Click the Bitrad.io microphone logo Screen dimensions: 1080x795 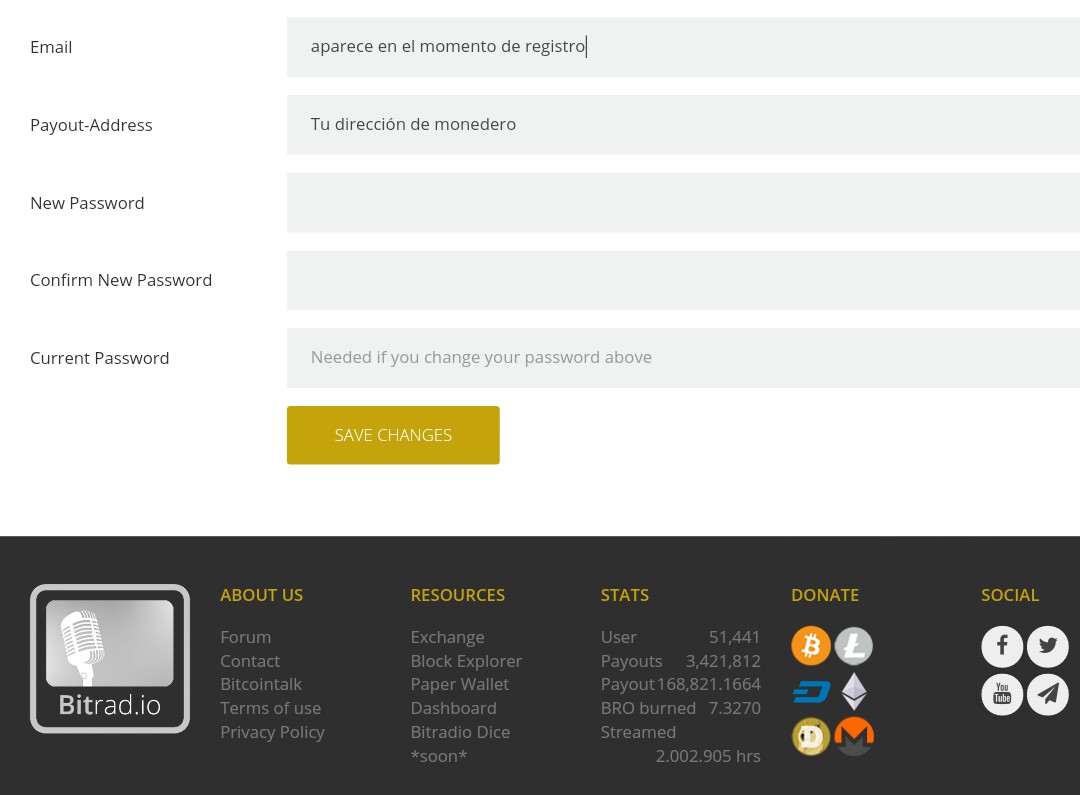(x=110, y=659)
